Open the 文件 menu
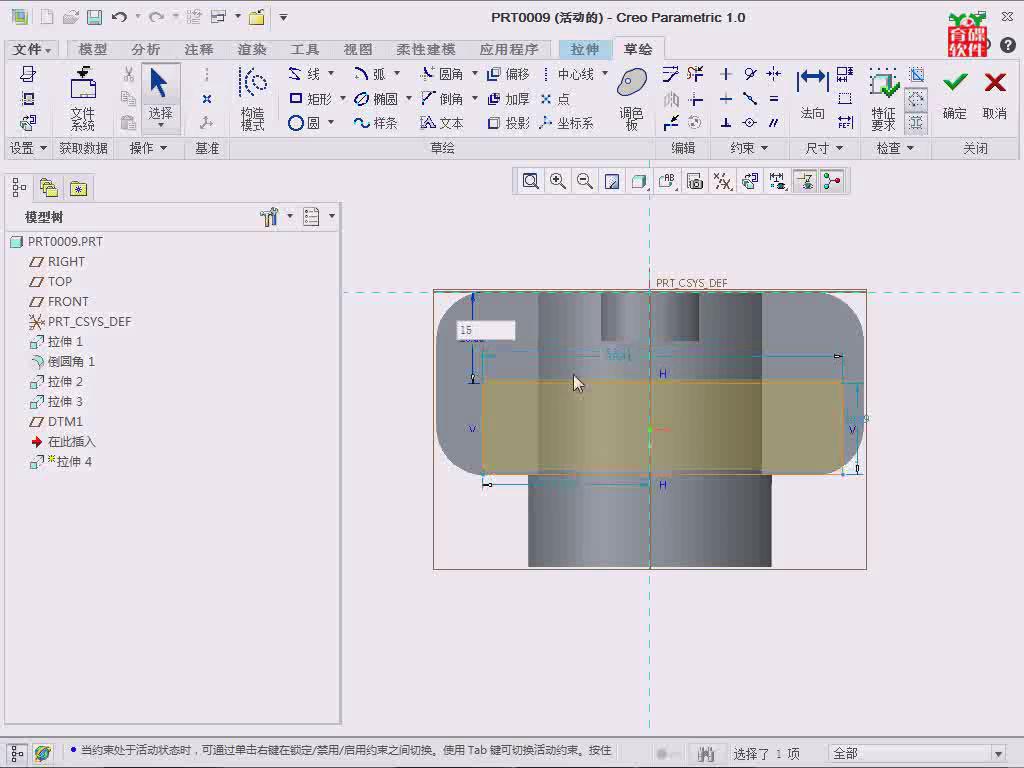The height and width of the screenshot is (768, 1024). click(x=31, y=49)
